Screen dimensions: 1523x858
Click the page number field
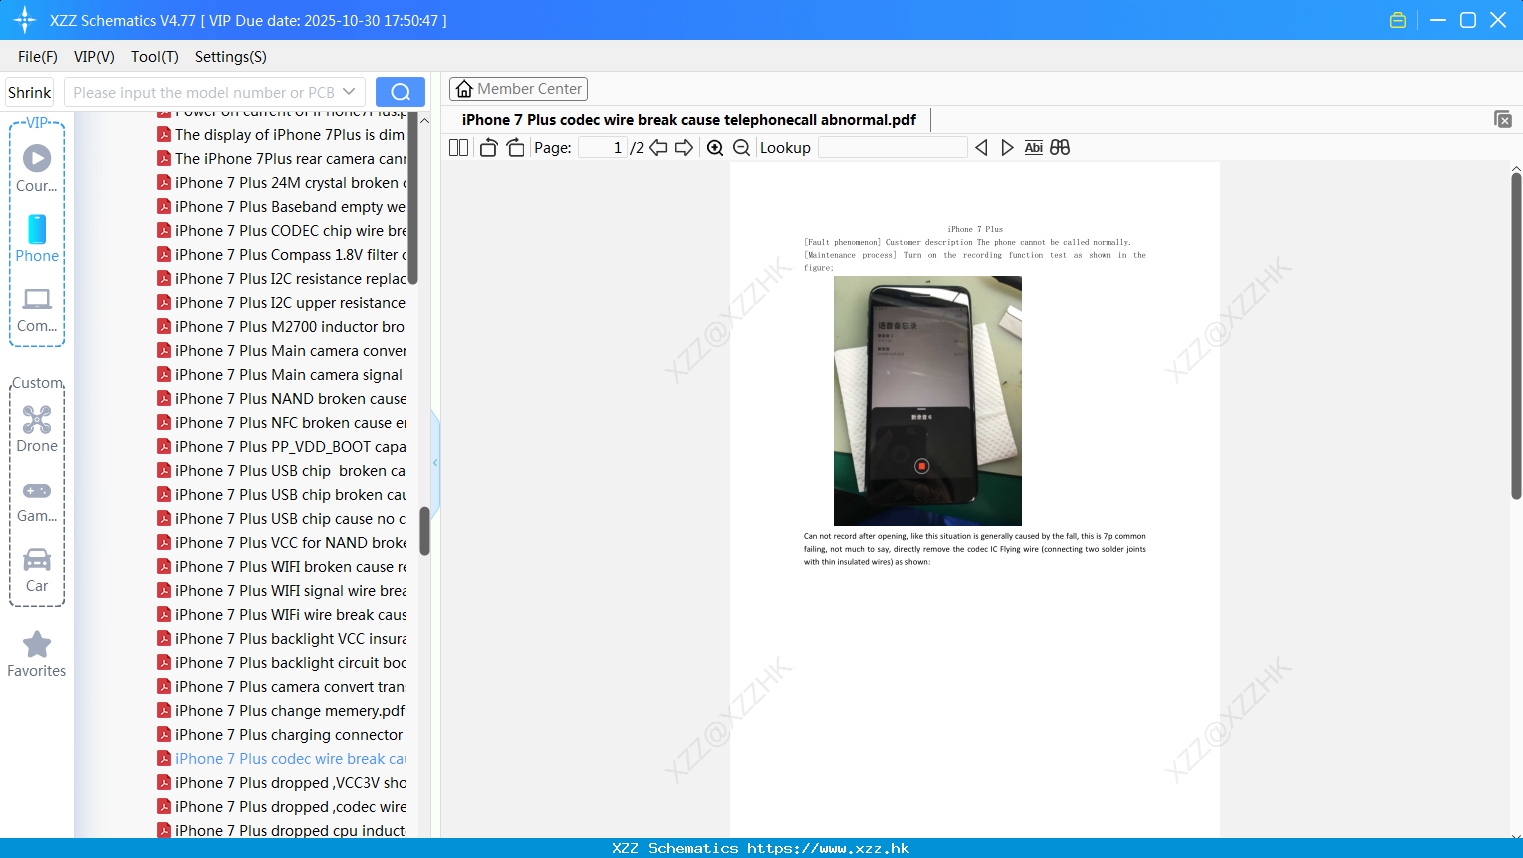tap(603, 148)
